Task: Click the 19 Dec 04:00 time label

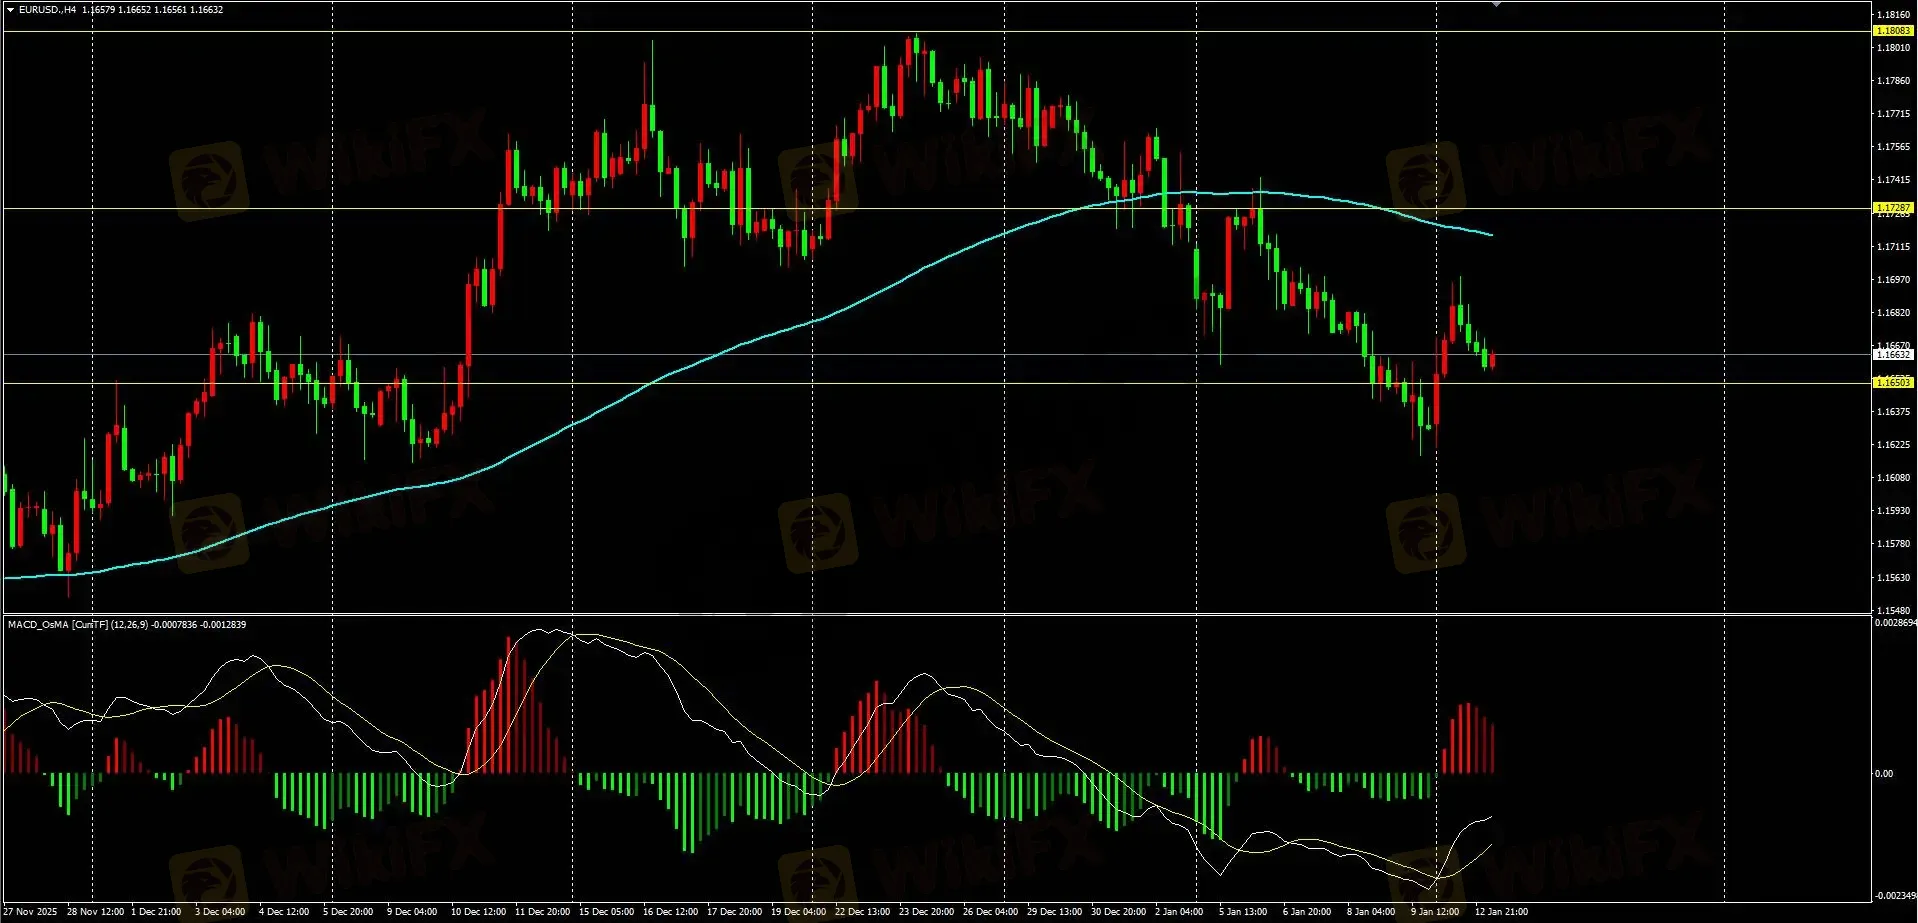Action: [x=798, y=912]
